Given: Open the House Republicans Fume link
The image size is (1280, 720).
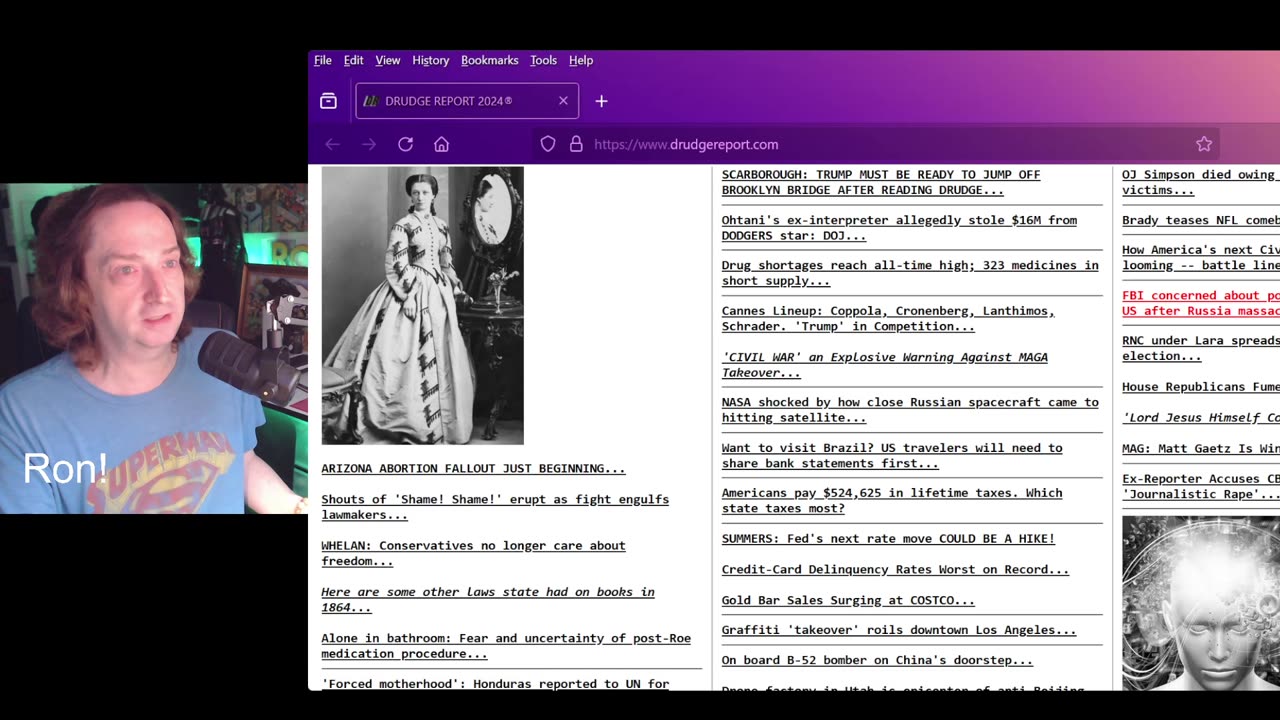Looking at the screenshot, I should point(1200,387).
